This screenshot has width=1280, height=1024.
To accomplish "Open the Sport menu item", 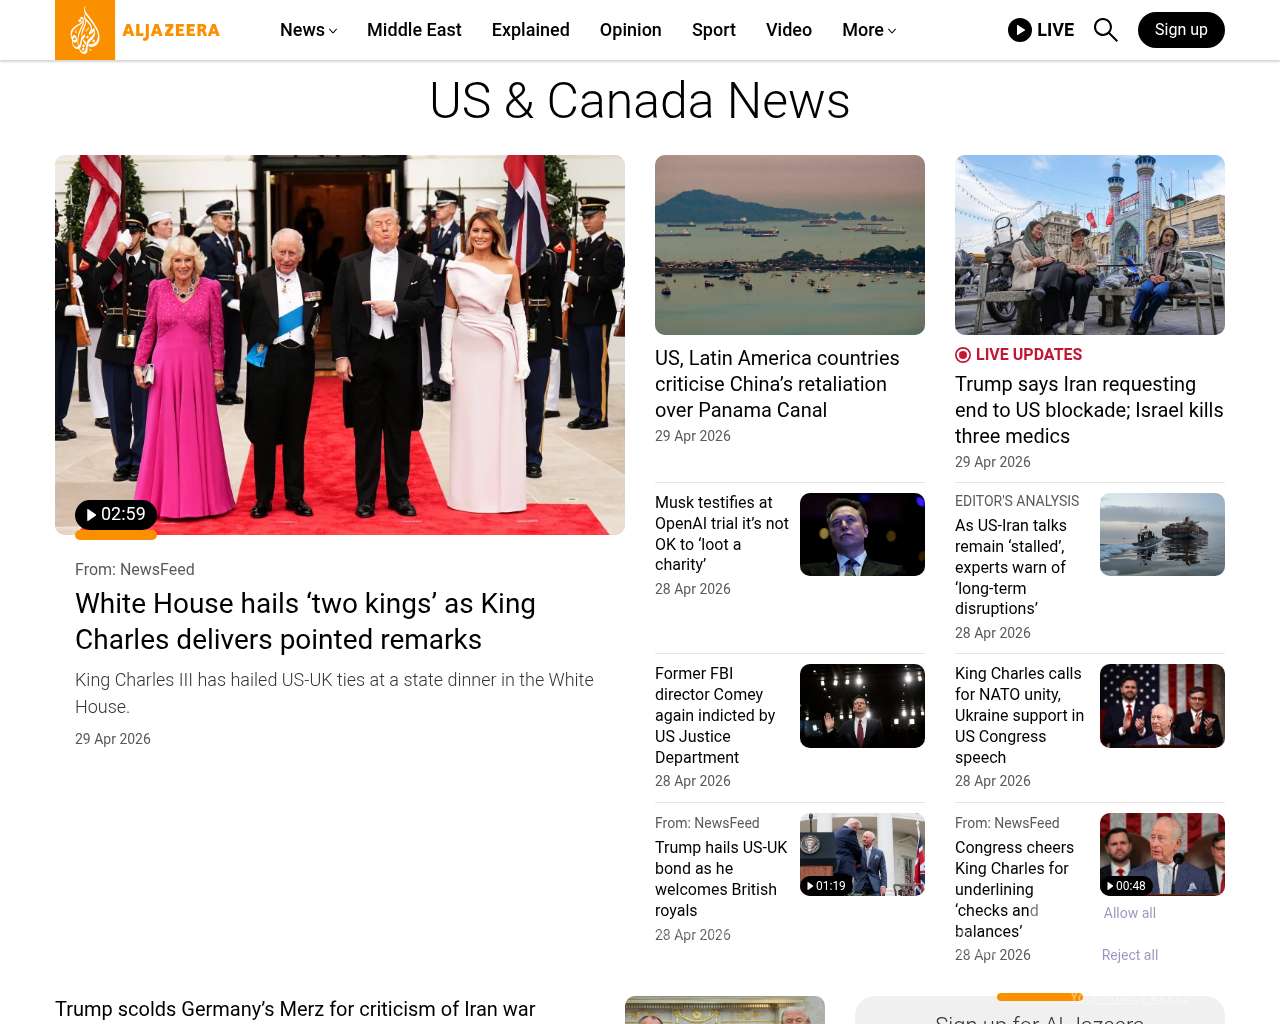I will pos(713,30).
